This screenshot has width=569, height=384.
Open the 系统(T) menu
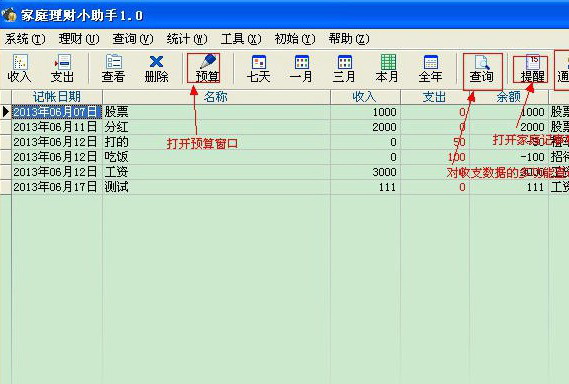point(25,38)
